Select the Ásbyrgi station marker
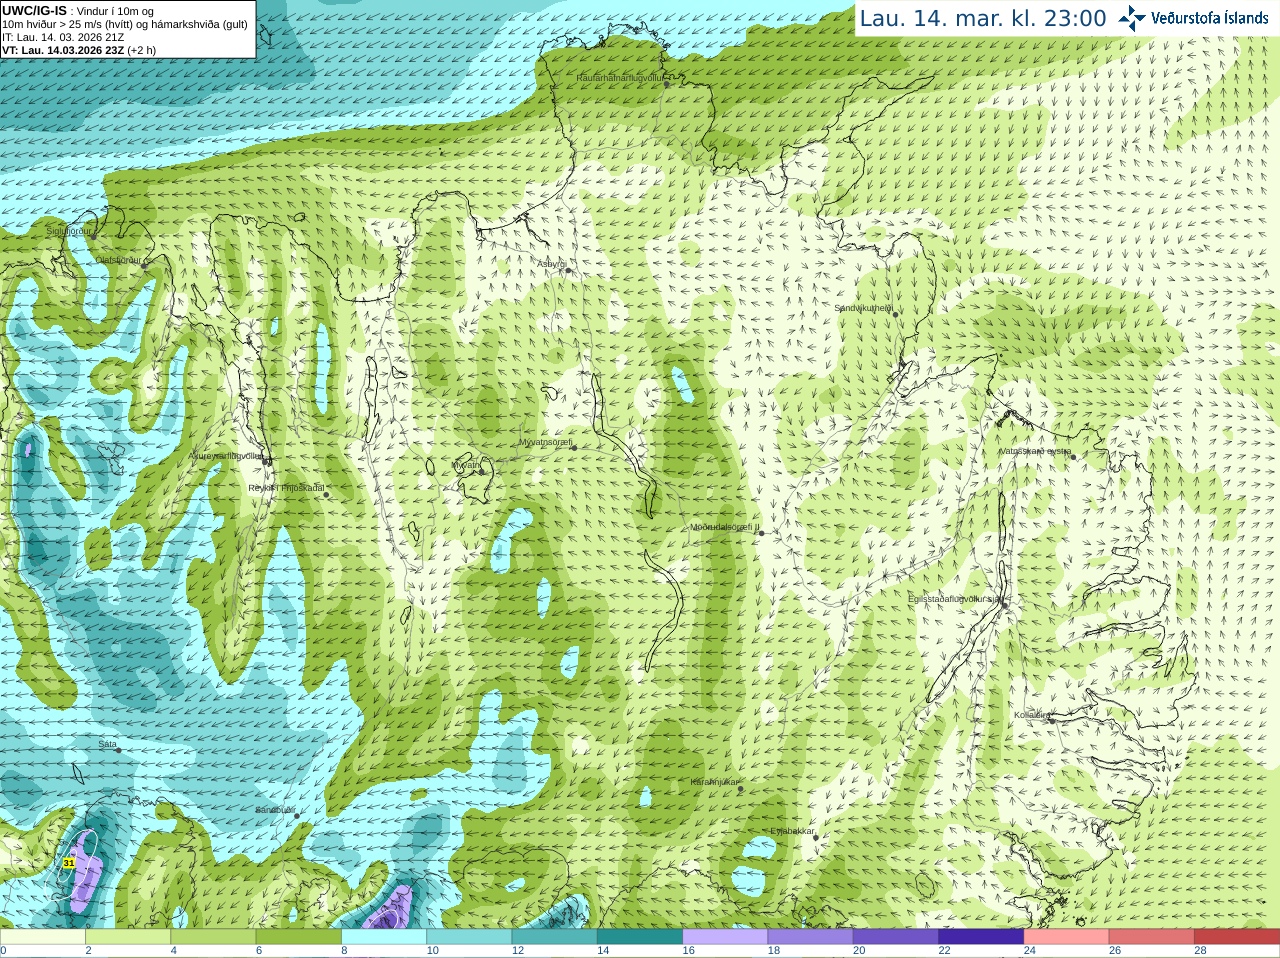Image resolution: width=1280 pixels, height=958 pixels. pyautogui.click(x=568, y=270)
